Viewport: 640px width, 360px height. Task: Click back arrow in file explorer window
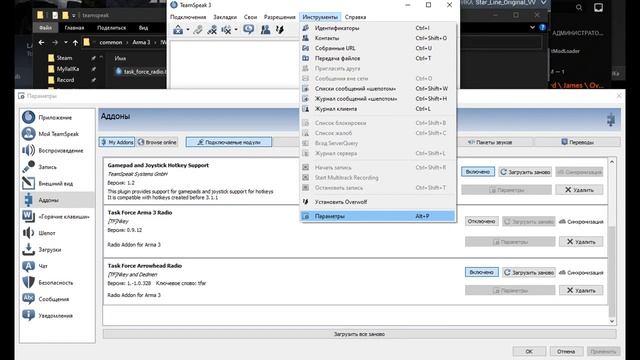(42, 42)
